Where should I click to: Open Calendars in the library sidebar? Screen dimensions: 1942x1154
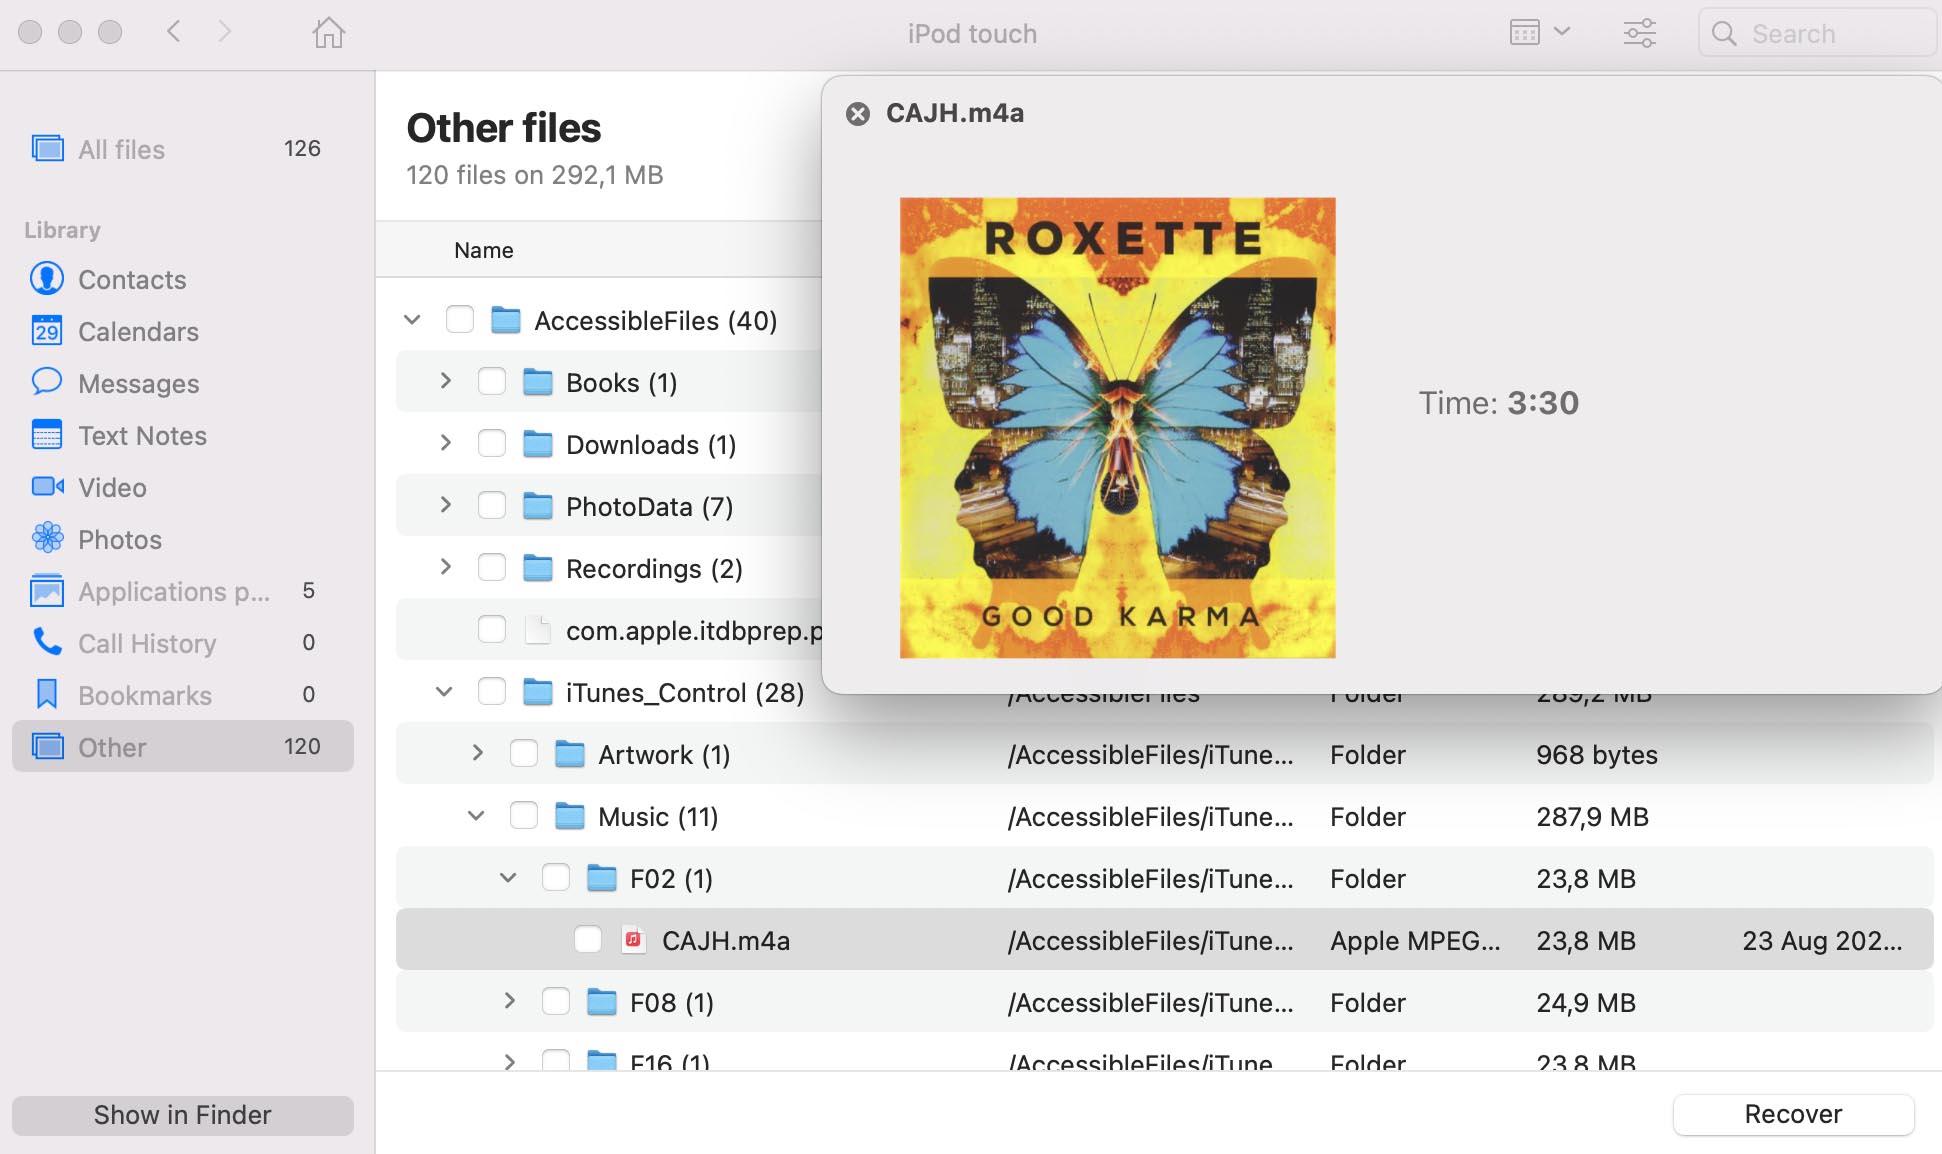tap(183, 331)
